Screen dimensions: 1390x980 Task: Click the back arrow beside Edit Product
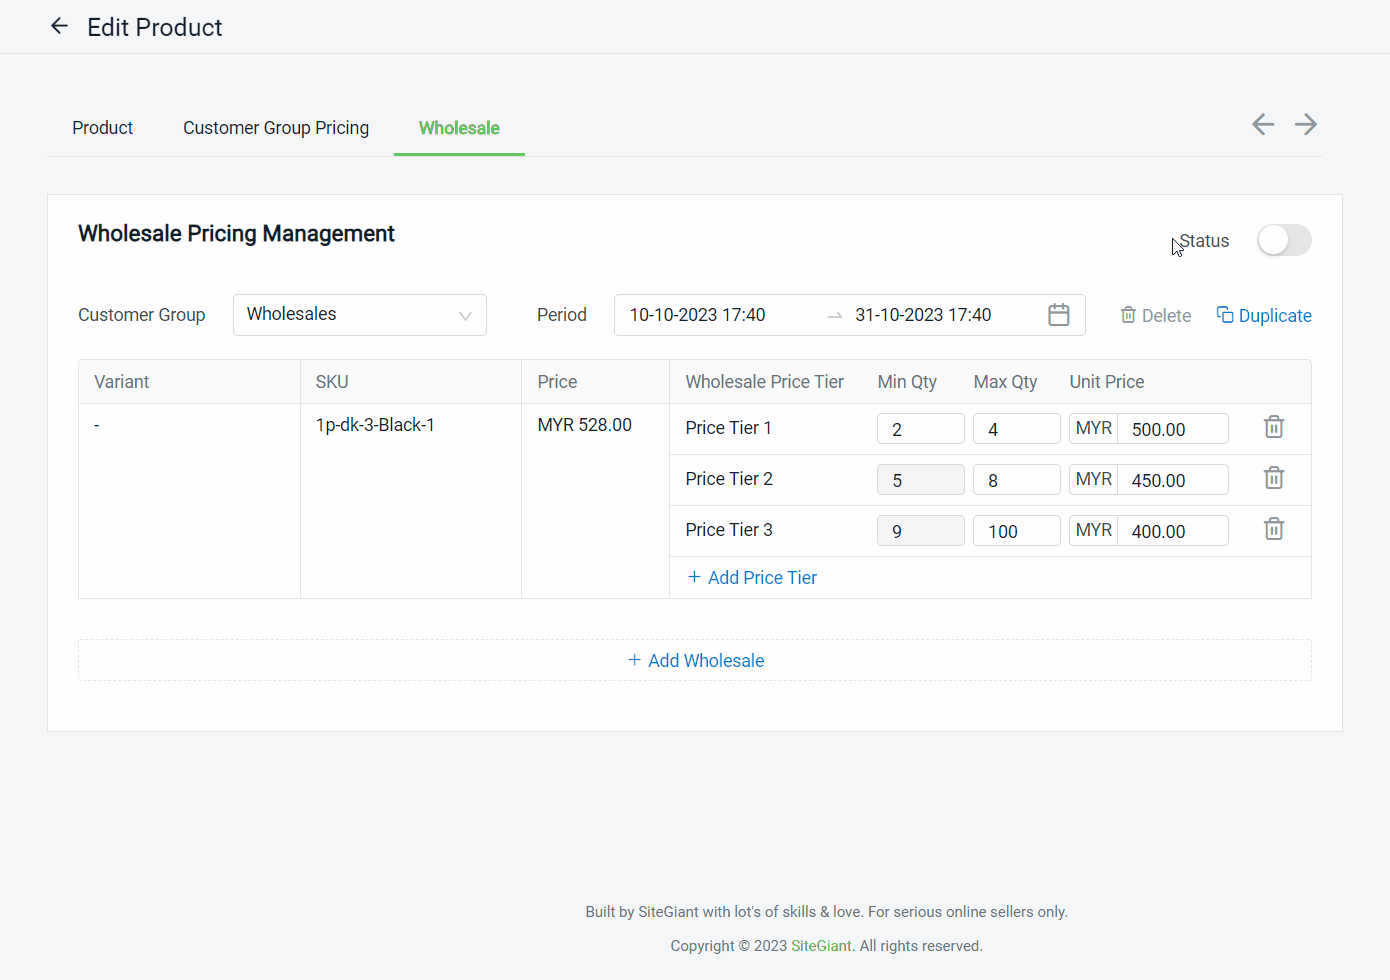tap(60, 27)
